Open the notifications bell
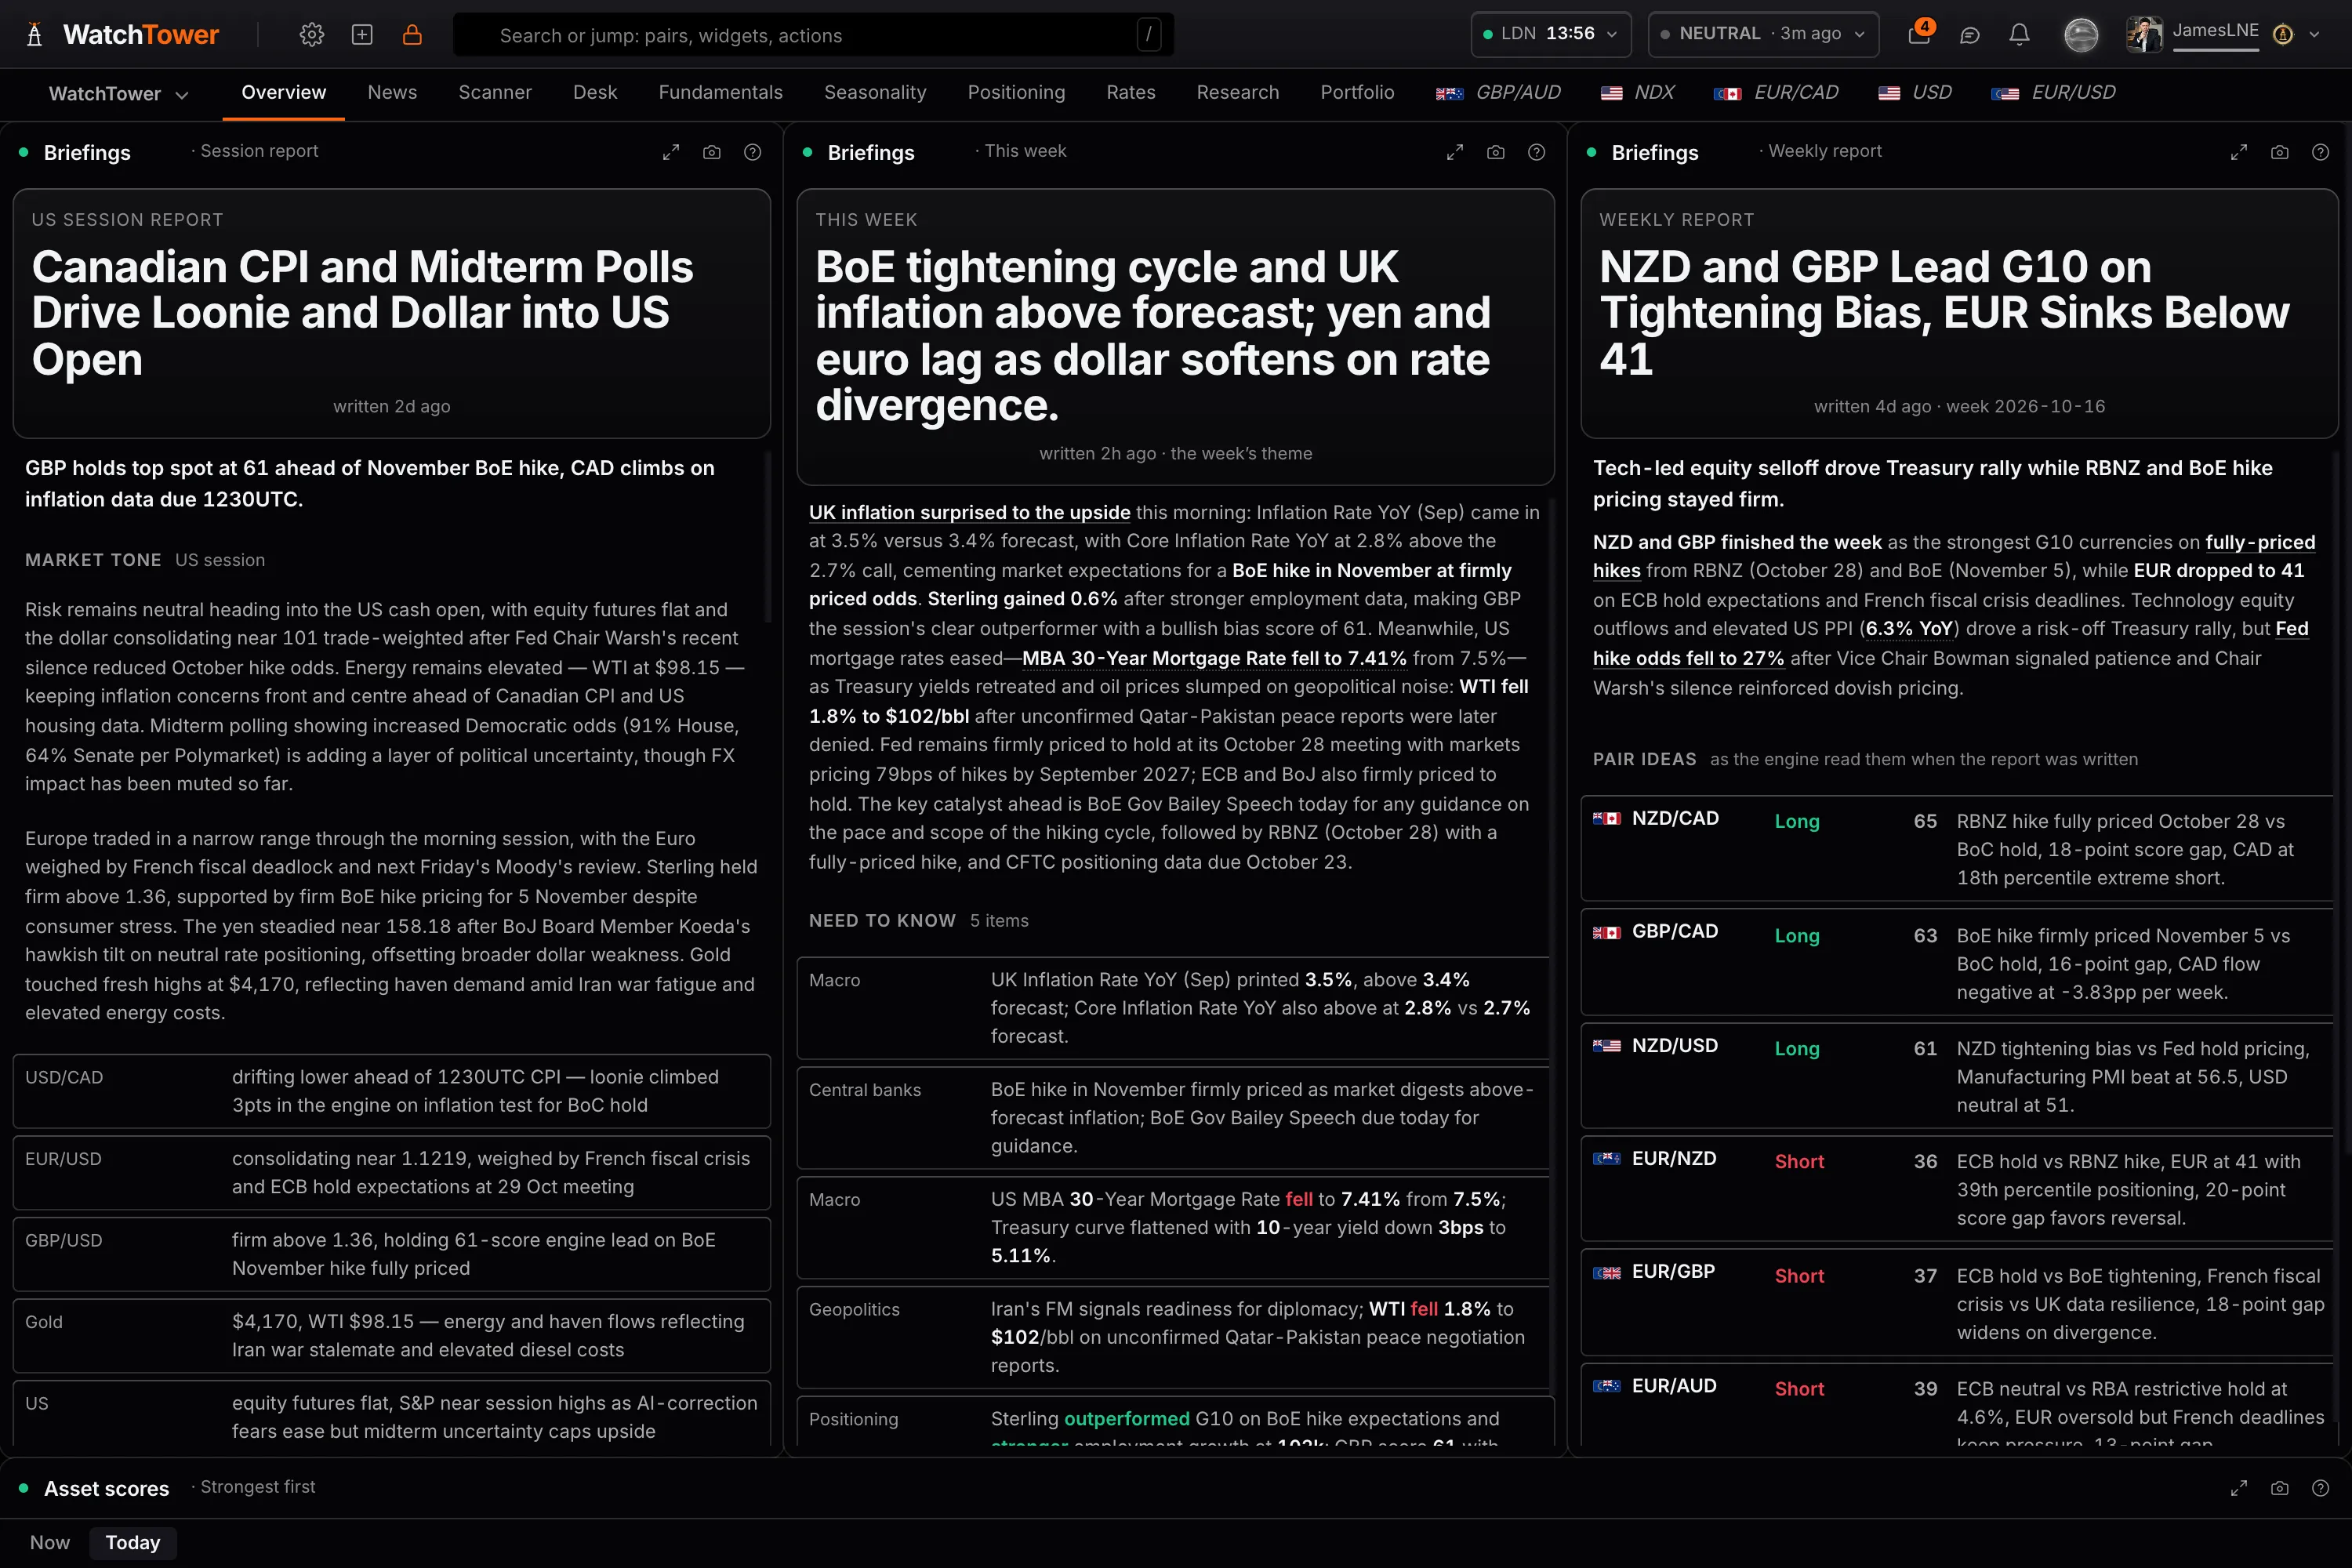 (2020, 35)
